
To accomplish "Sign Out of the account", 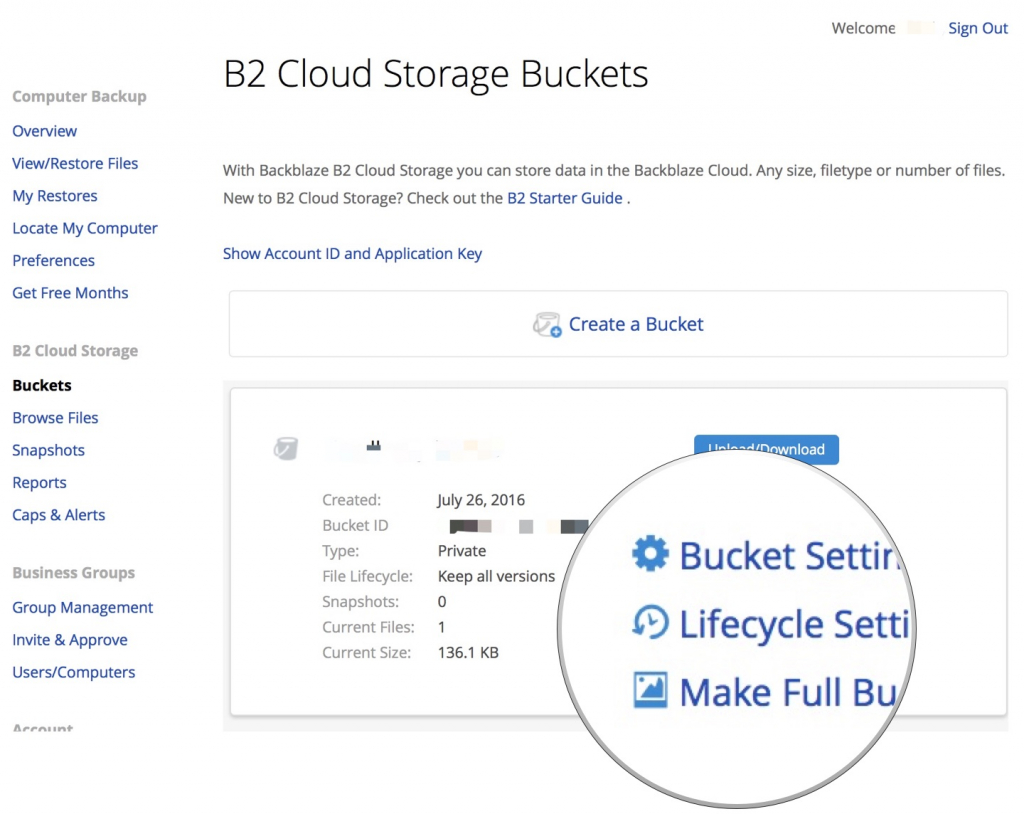I will click(978, 28).
